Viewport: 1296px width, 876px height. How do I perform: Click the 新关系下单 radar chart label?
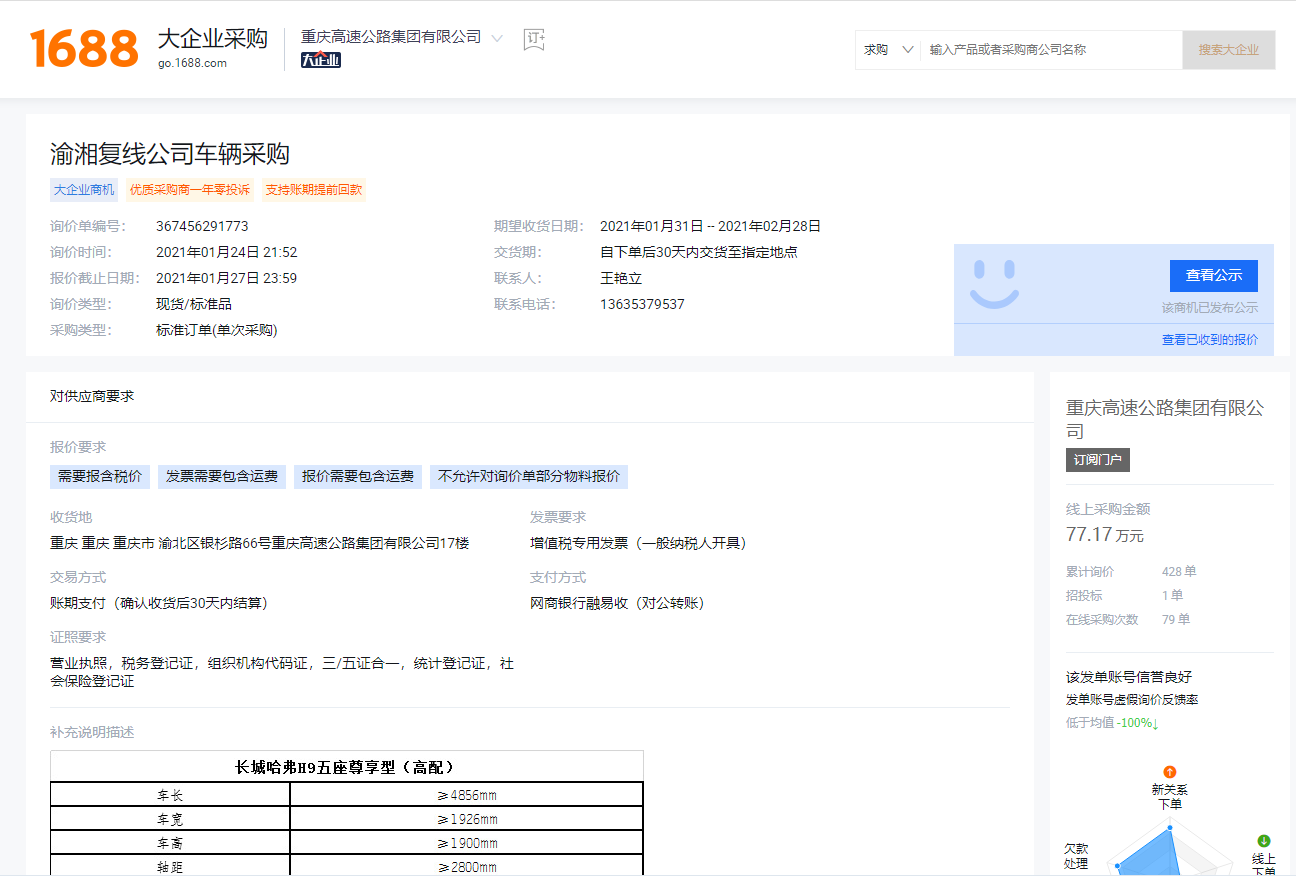[1170, 797]
